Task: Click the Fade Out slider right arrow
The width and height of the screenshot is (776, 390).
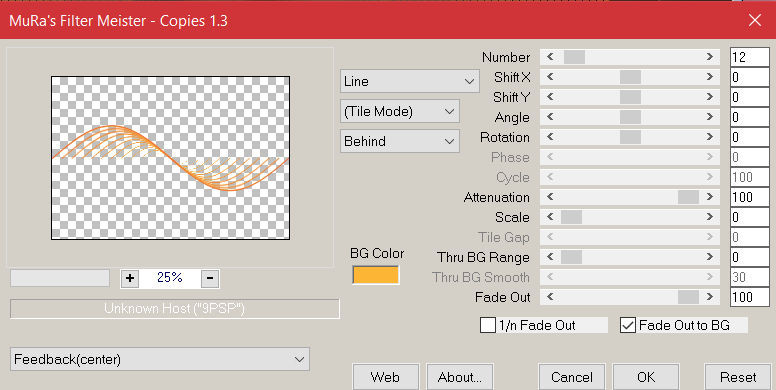Action: tap(710, 297)
